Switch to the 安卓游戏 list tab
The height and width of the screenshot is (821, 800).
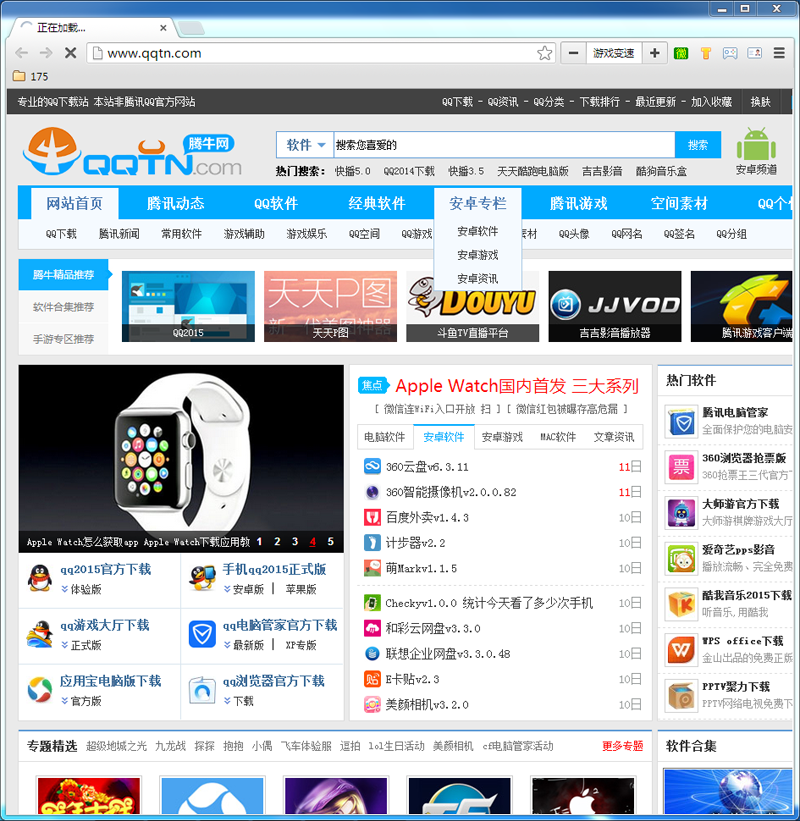(x=502, y=437)
